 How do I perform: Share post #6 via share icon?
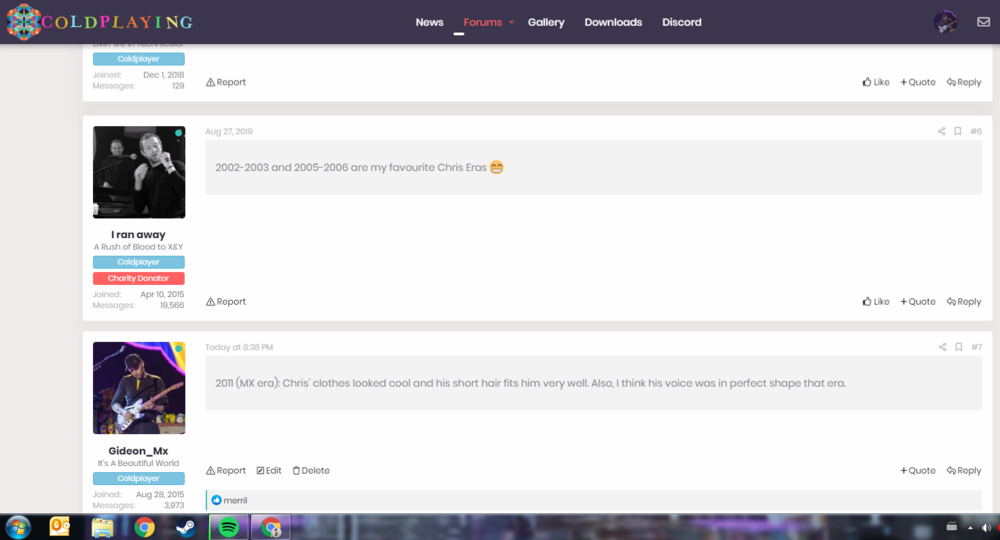[x=941, y=131]
